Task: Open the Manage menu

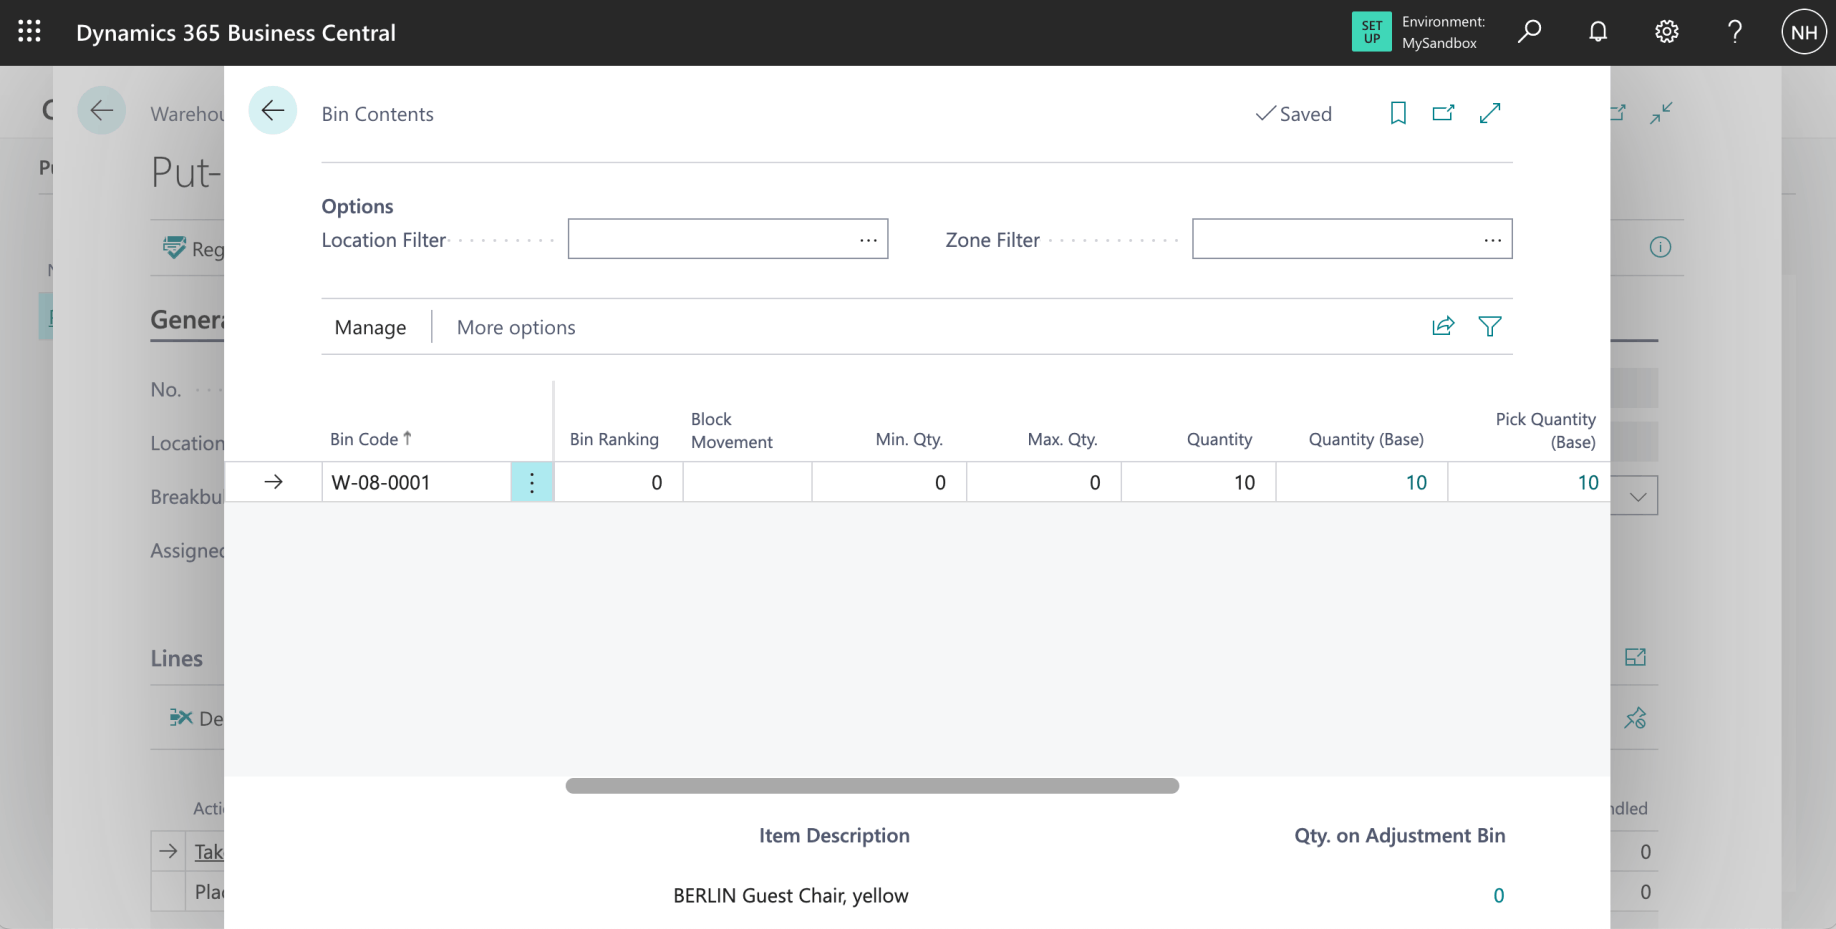Action: coord(370,327)
